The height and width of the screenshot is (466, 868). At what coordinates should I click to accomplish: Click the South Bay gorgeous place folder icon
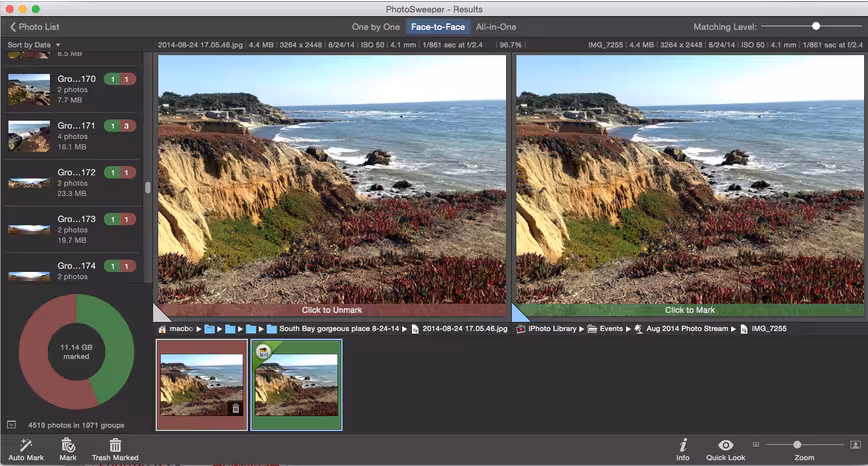[x=272, y=329]
